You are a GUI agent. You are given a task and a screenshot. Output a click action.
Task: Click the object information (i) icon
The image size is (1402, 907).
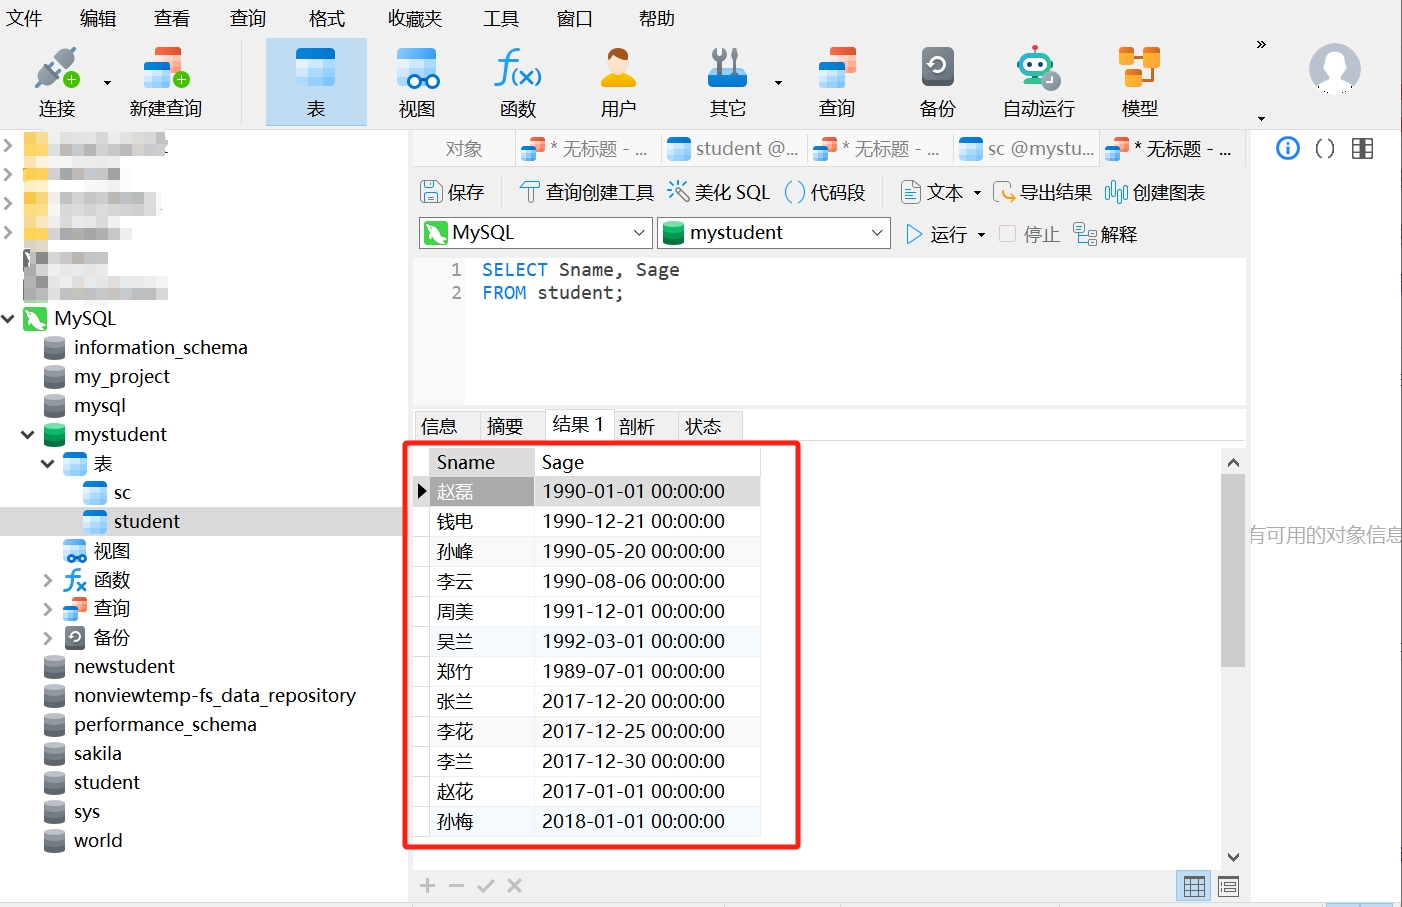1288,149
